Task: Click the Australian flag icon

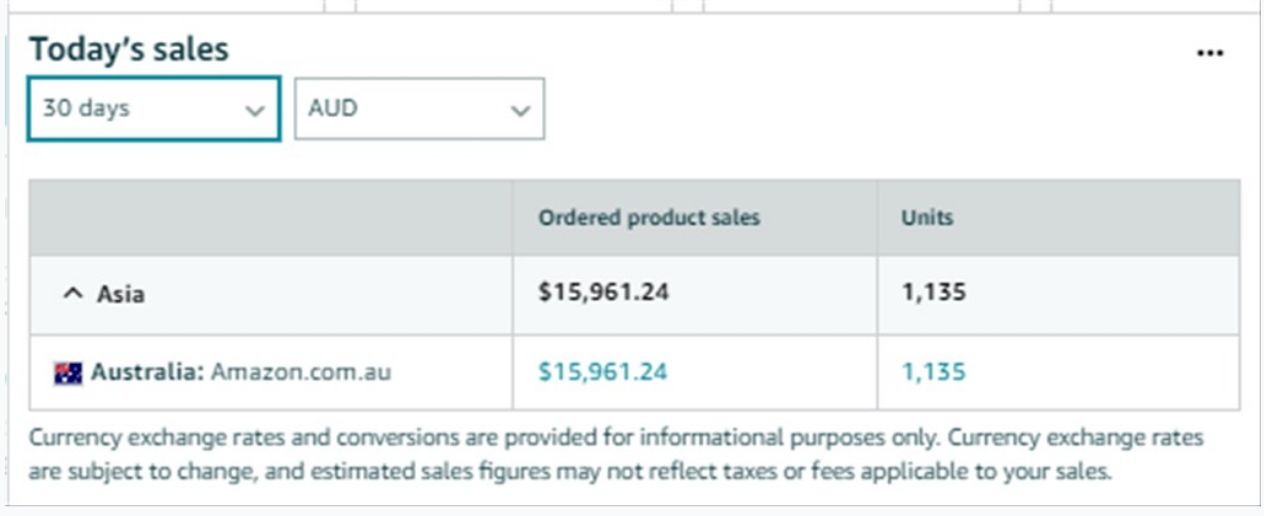Action: click(68, 374)
